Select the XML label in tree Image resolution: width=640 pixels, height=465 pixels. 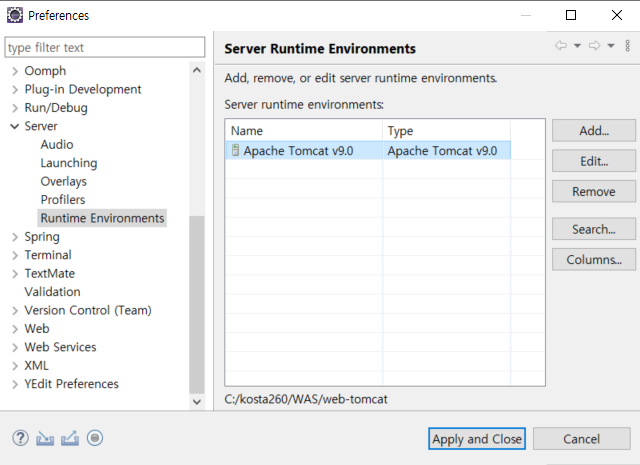[36, 365]
